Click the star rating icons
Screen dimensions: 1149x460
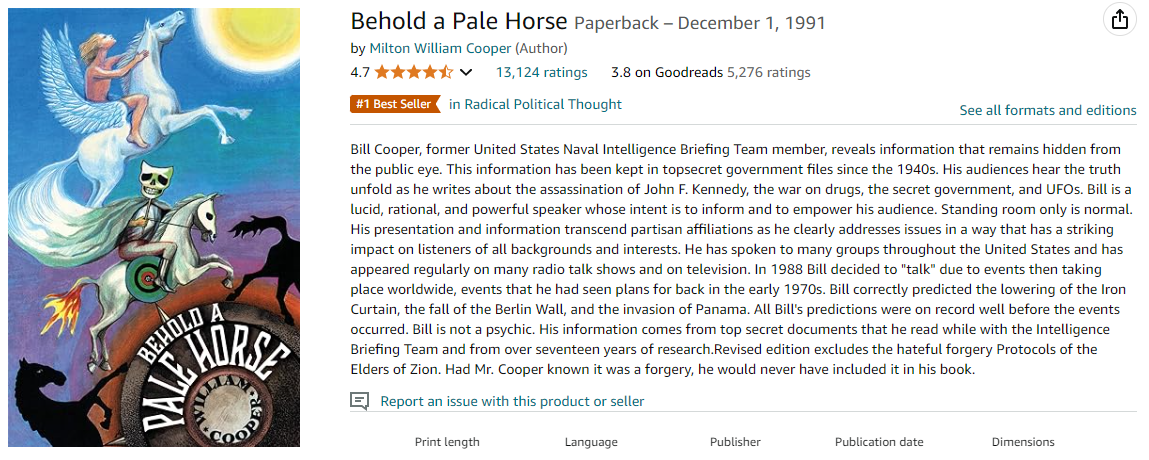click(414, 72)
